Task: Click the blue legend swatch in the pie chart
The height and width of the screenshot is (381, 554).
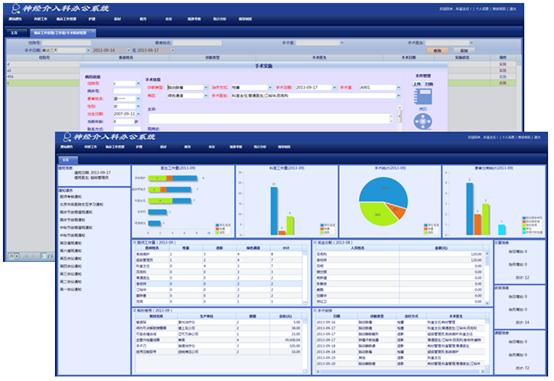Action: 426,225
